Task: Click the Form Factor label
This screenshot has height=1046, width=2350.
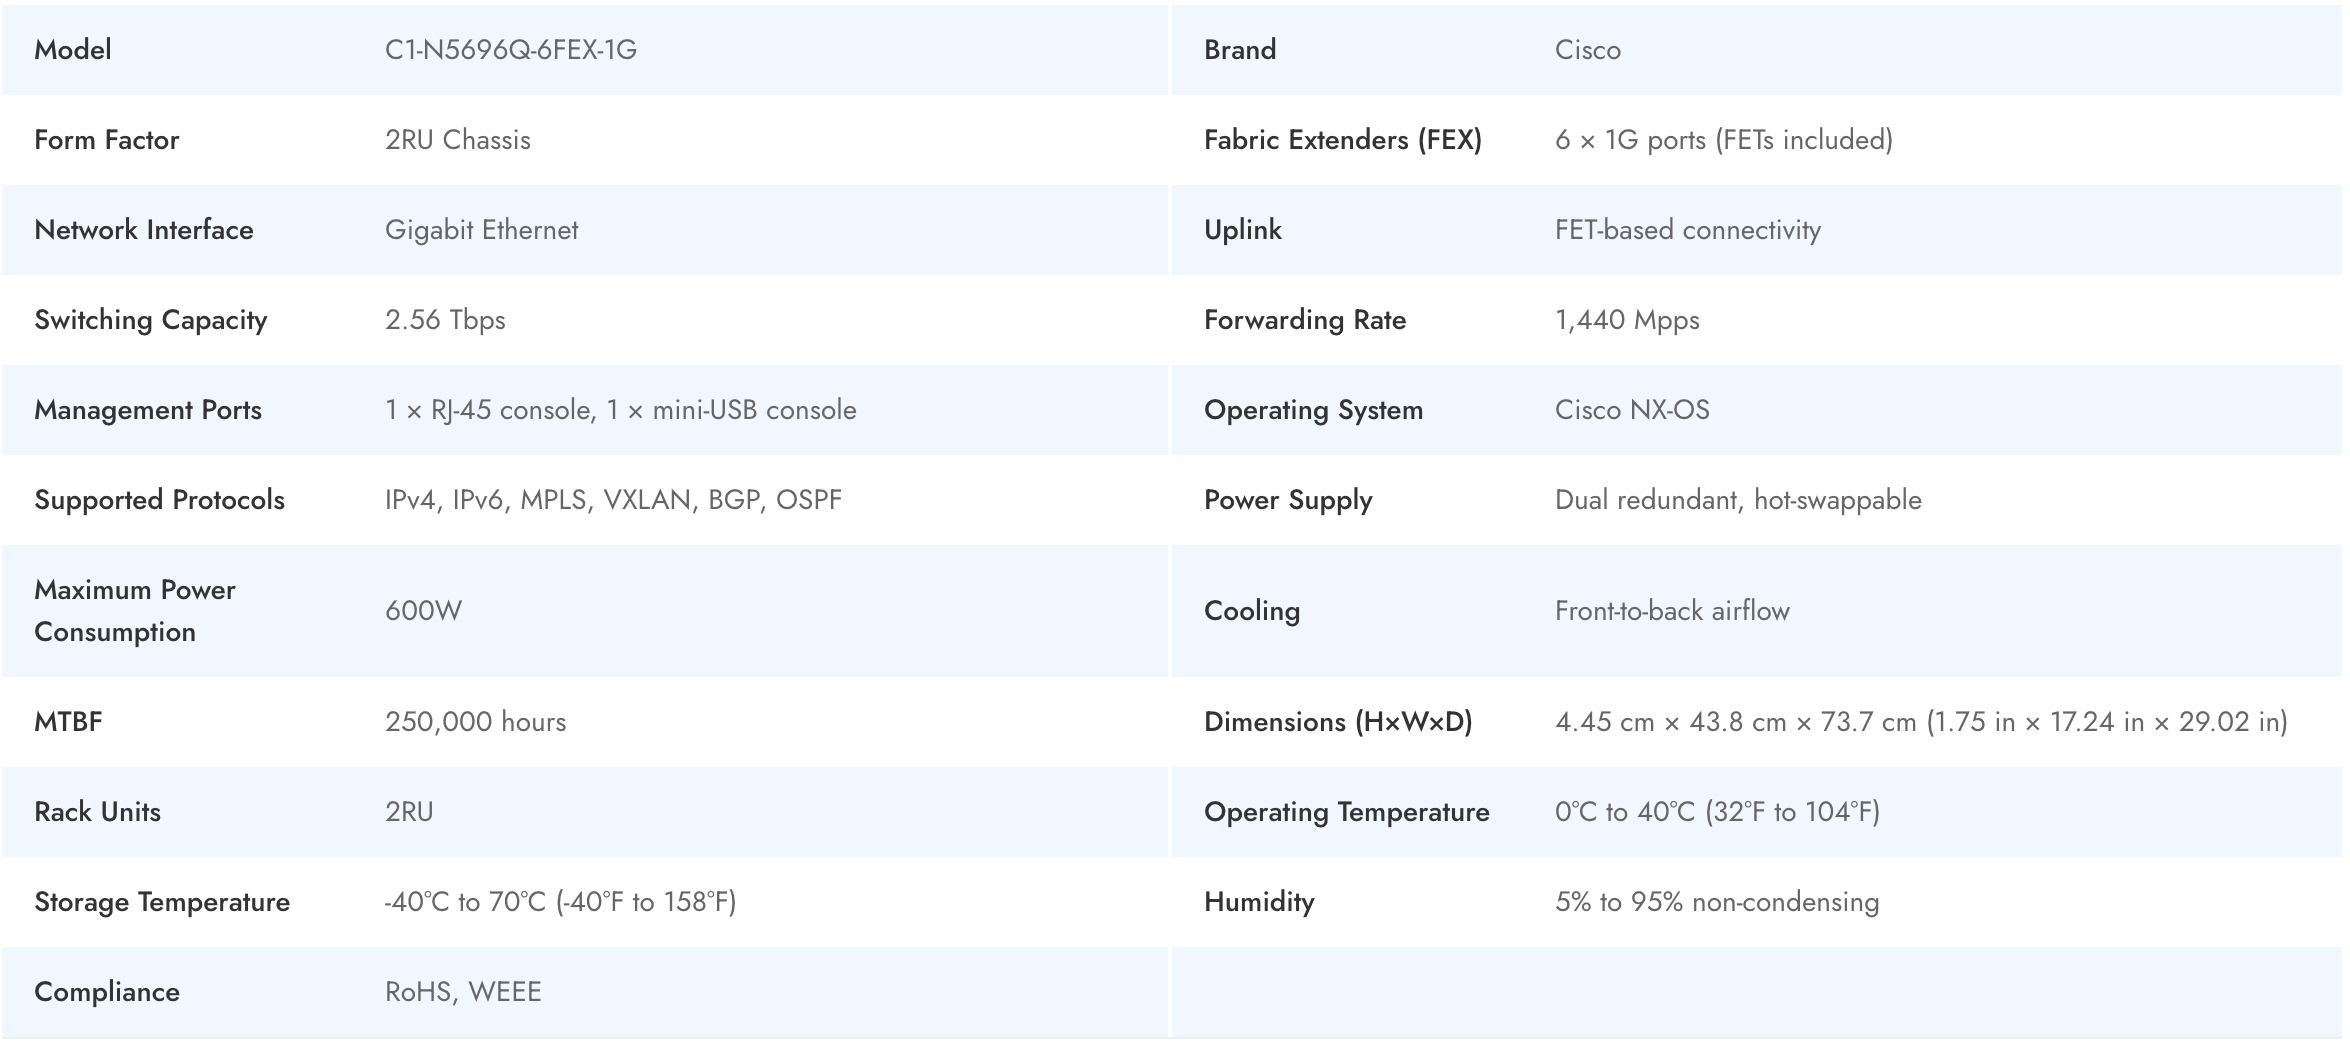Action: click(x=107, y=140)
